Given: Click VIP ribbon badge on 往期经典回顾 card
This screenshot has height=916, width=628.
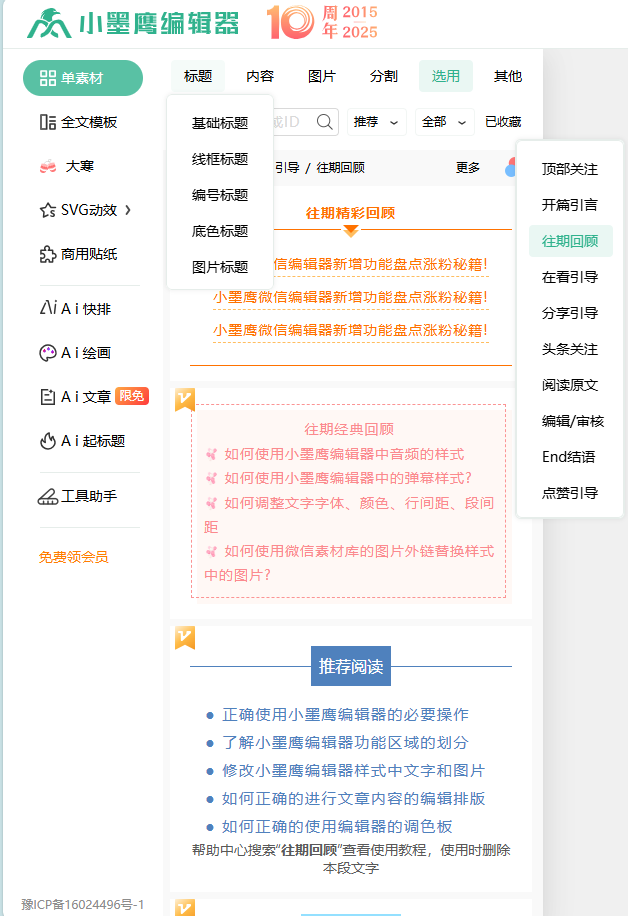Looking at the screenshot, I should coord(185,400).
